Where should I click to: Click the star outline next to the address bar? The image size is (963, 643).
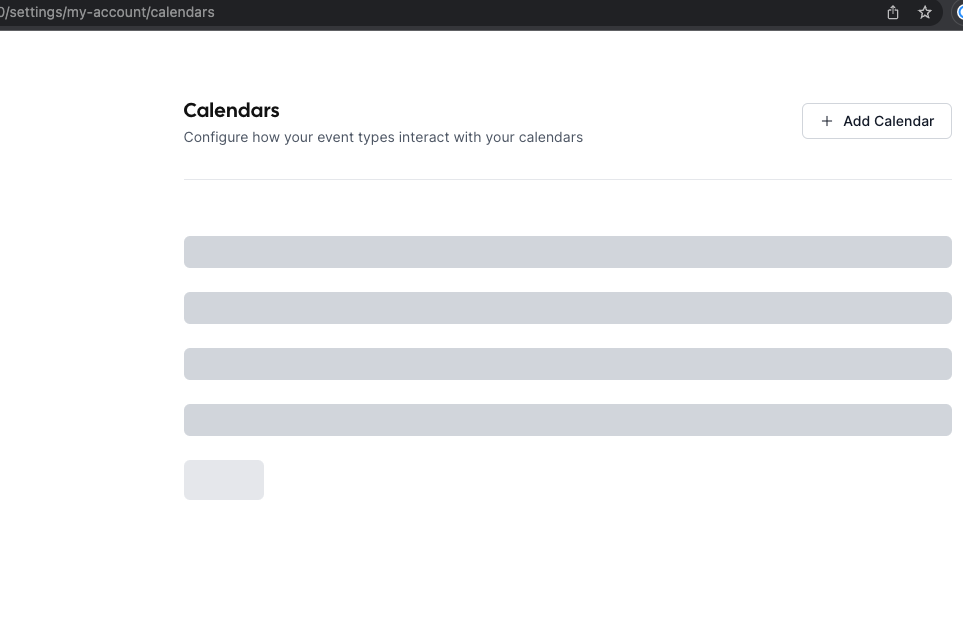coord(925,12)
